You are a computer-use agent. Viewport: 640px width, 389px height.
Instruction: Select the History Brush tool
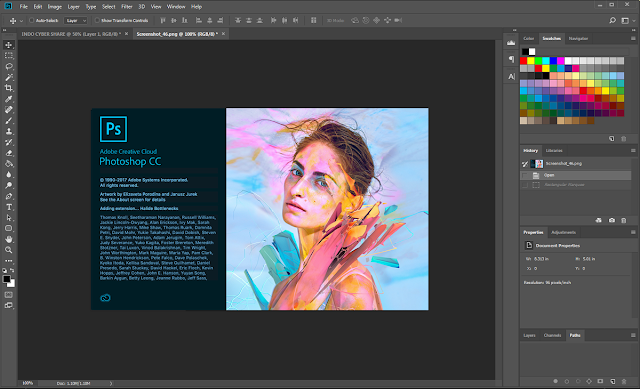coord(9,142)
